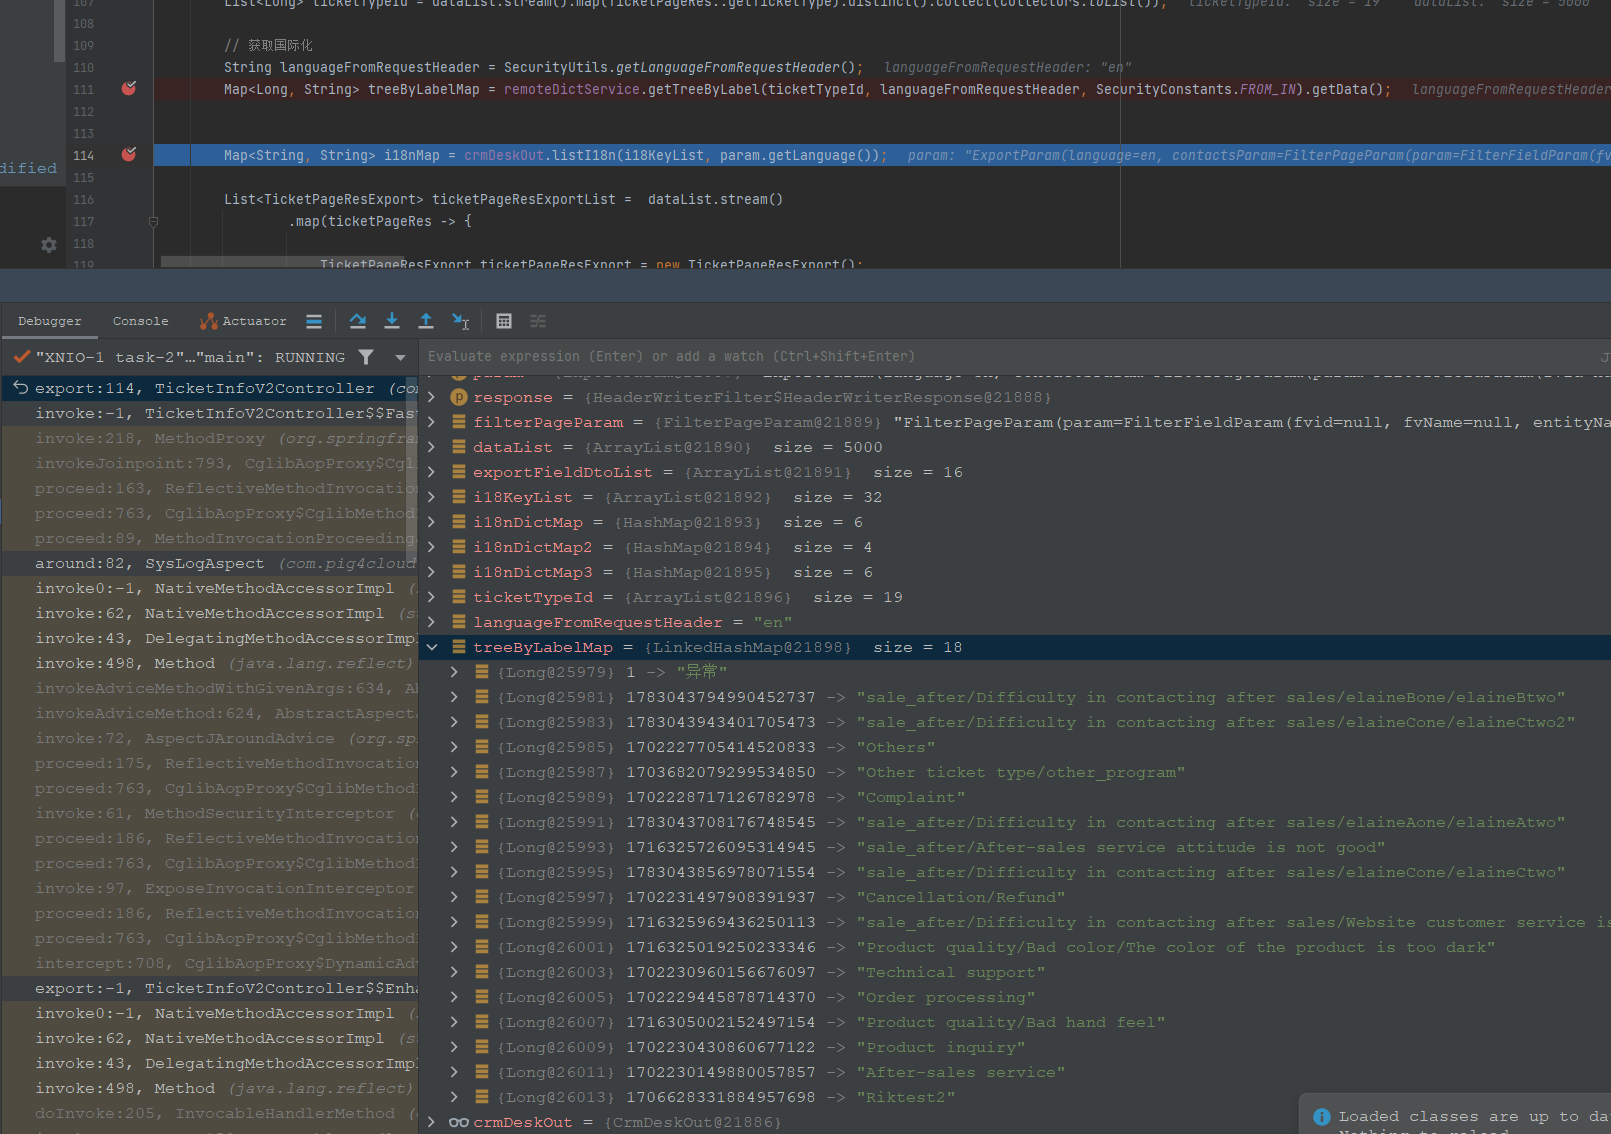The height and width of the screenshot is (1134, 1611).
Task: Open the Debugger tab
Action: point(50,321)
